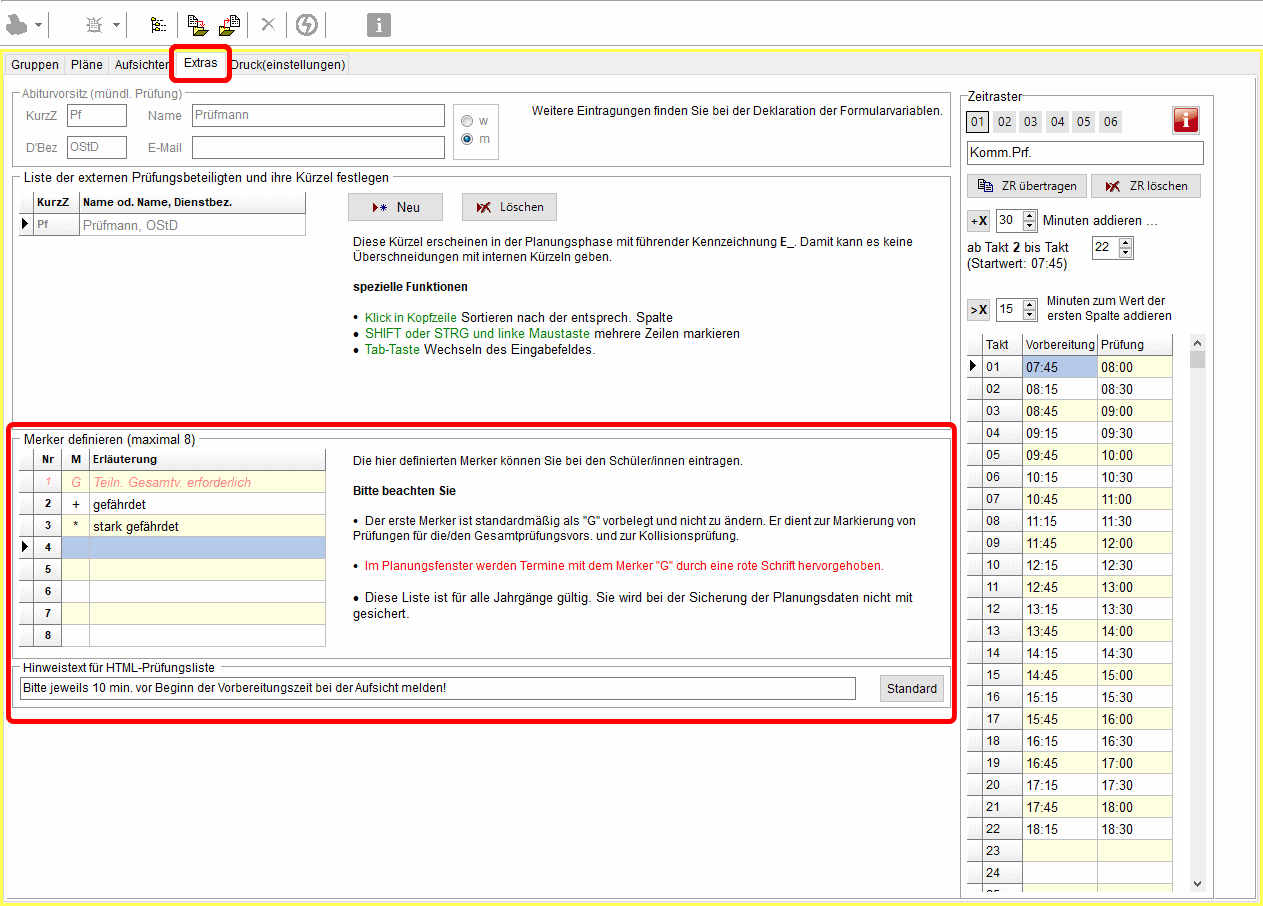Click the folder export icon with up arrow
Screen dimensions: 1263x906
point(229,25)
